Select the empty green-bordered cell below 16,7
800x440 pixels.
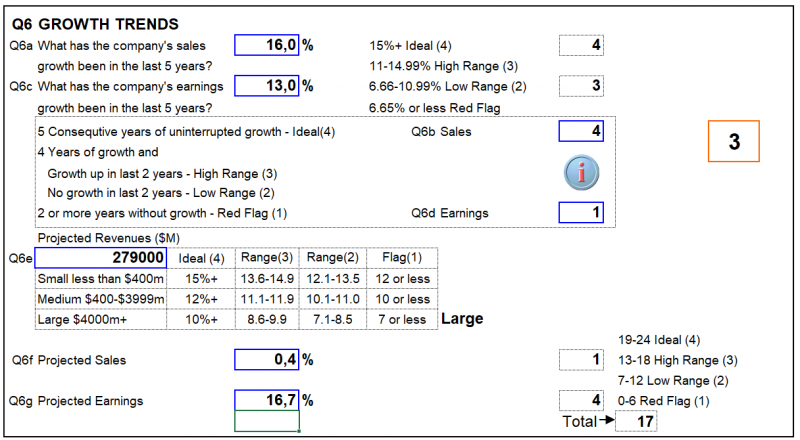[267, 421]
